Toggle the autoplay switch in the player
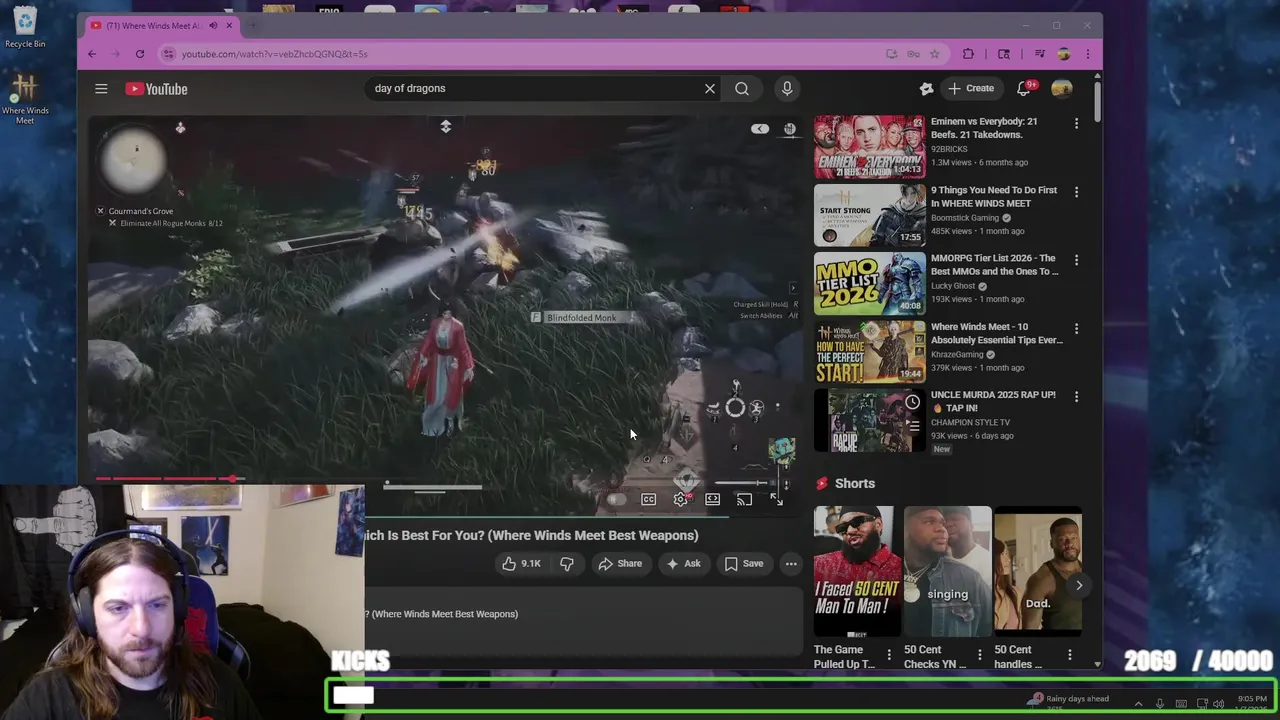 (617, 499)
